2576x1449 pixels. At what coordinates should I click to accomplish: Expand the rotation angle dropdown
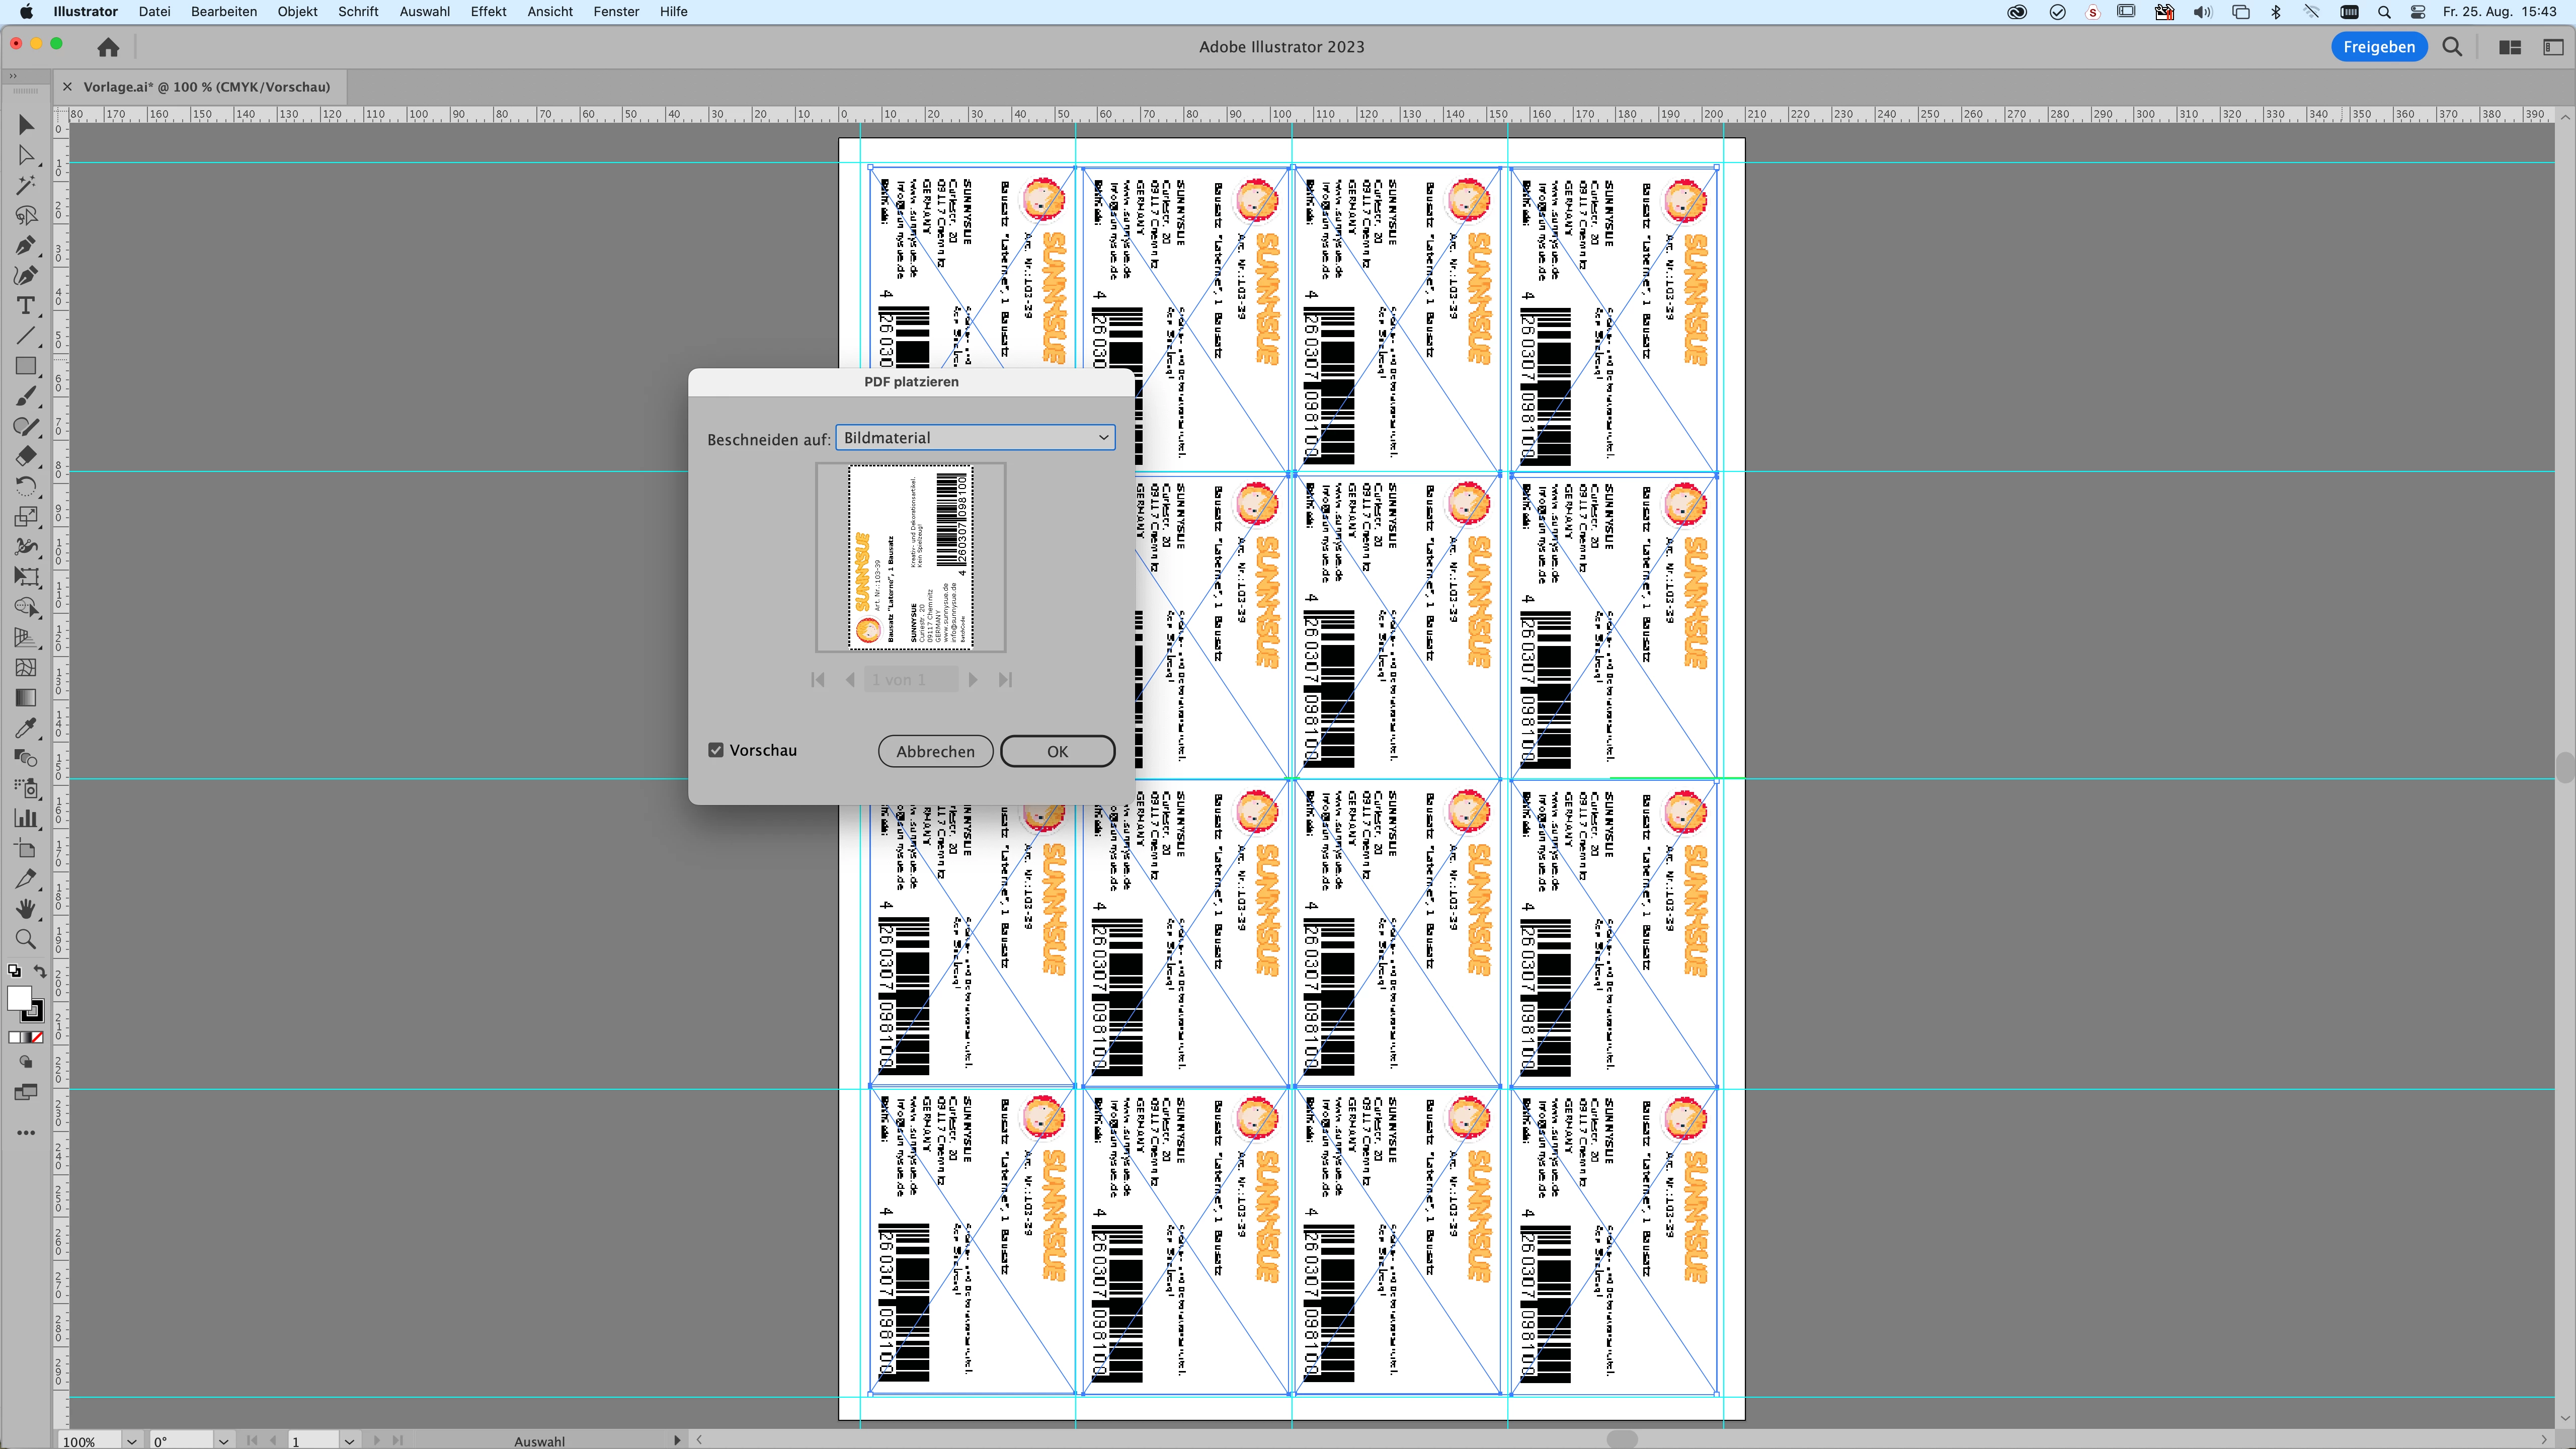tap(223, 1441)
